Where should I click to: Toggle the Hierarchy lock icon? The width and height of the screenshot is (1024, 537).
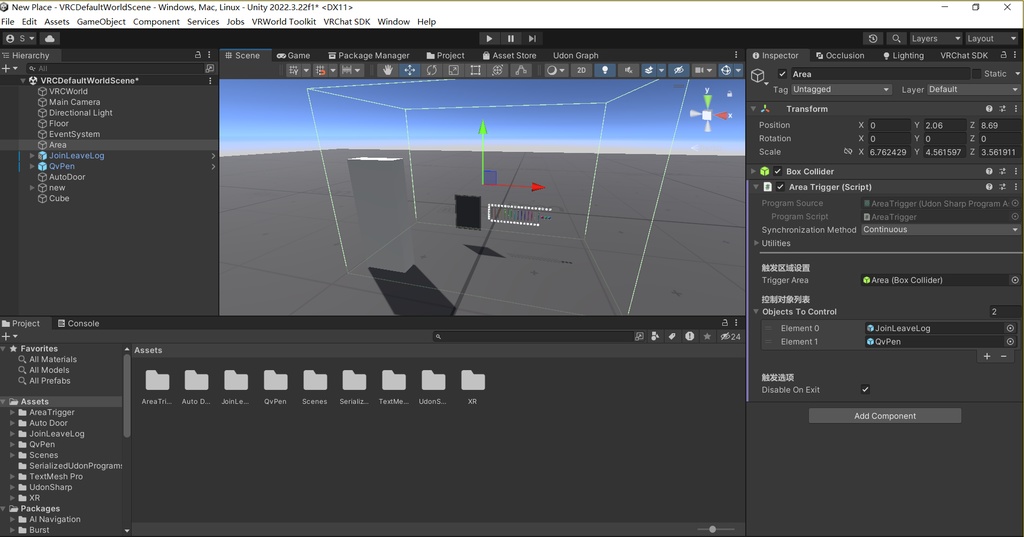(198, 55)
